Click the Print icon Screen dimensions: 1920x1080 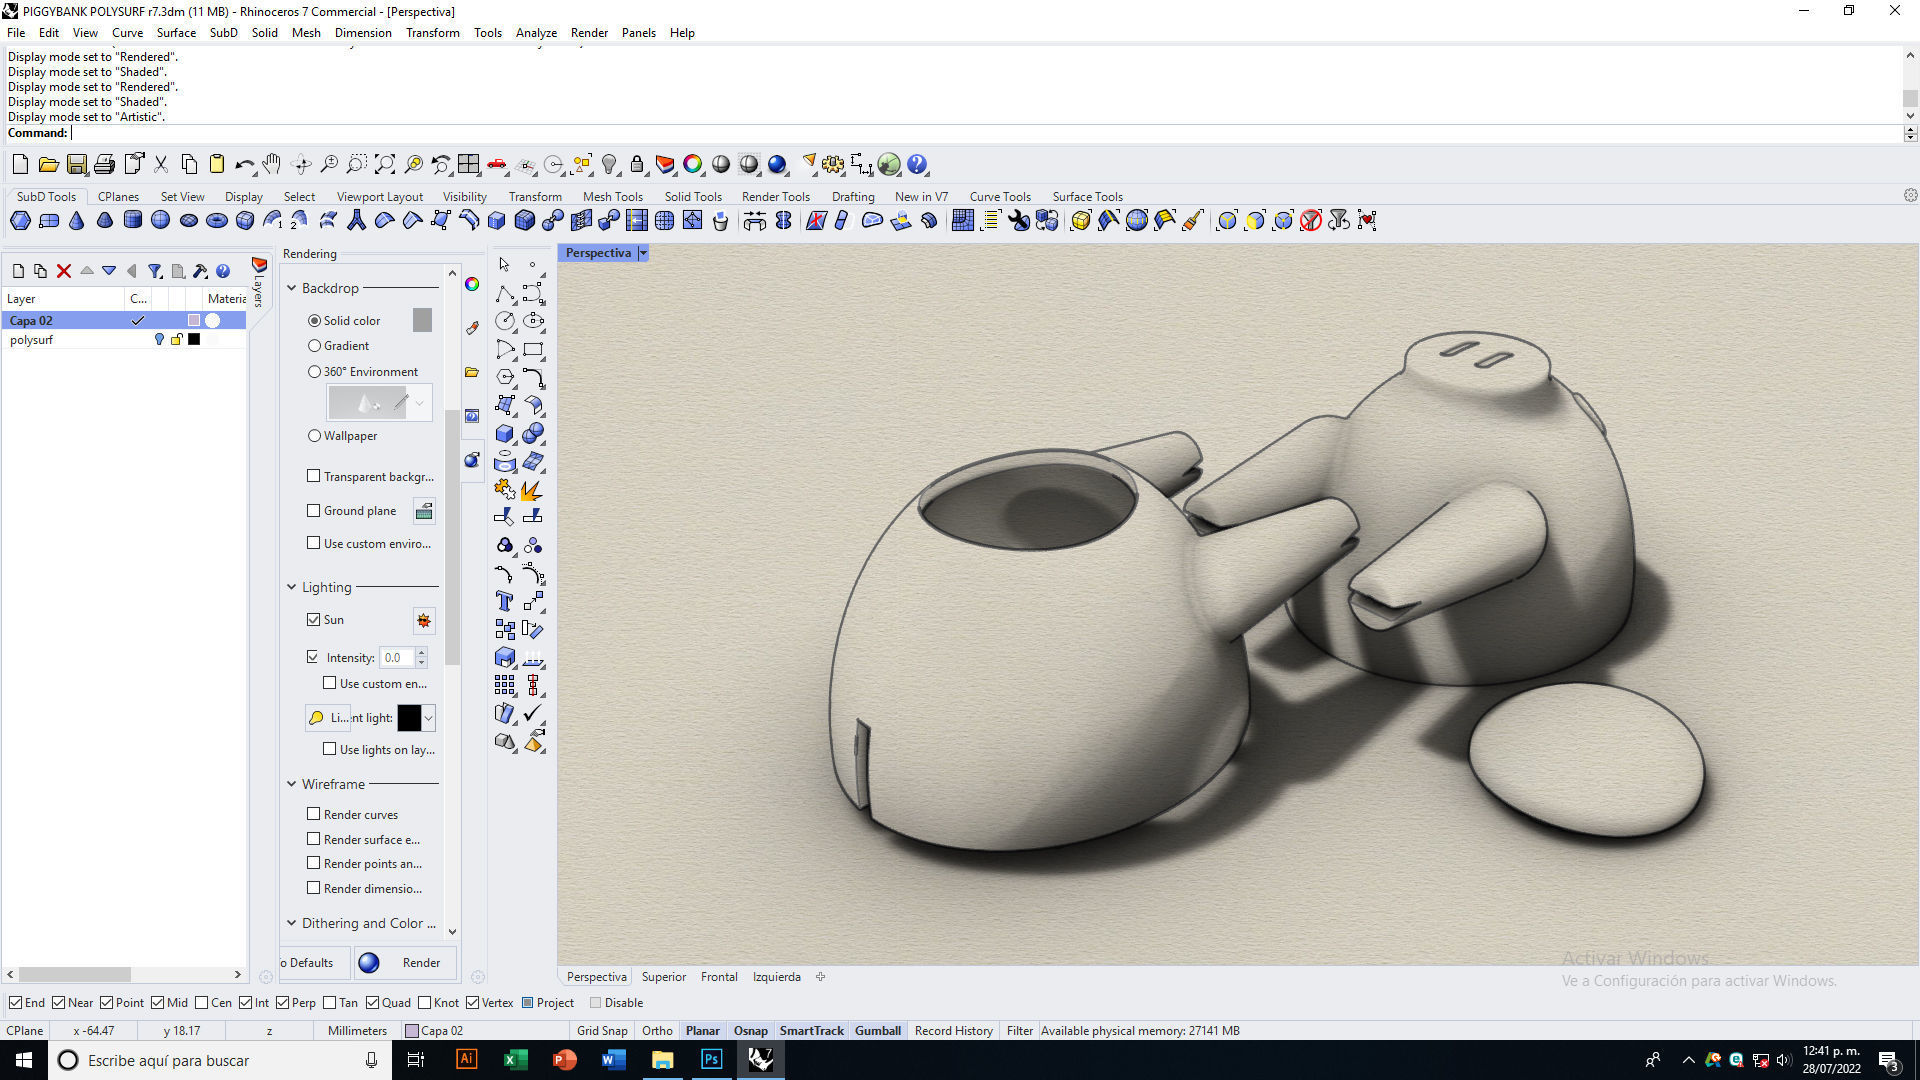click(x=104, y=165)
